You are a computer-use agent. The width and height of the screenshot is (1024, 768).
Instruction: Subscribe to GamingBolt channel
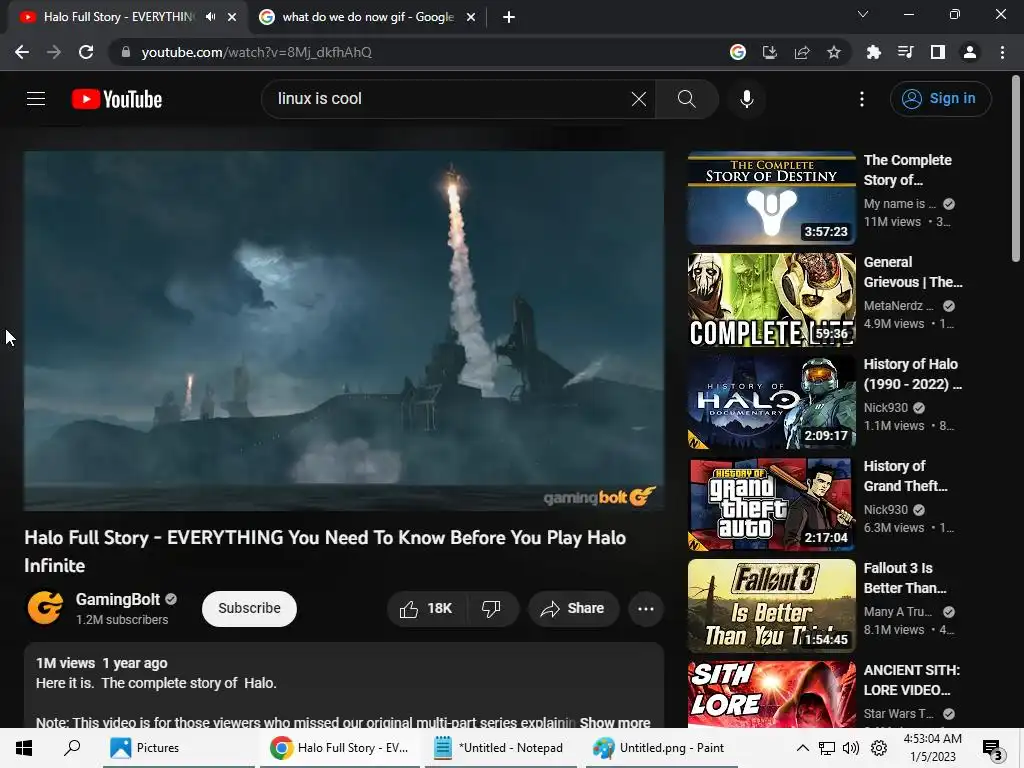(x=249, y=609)
